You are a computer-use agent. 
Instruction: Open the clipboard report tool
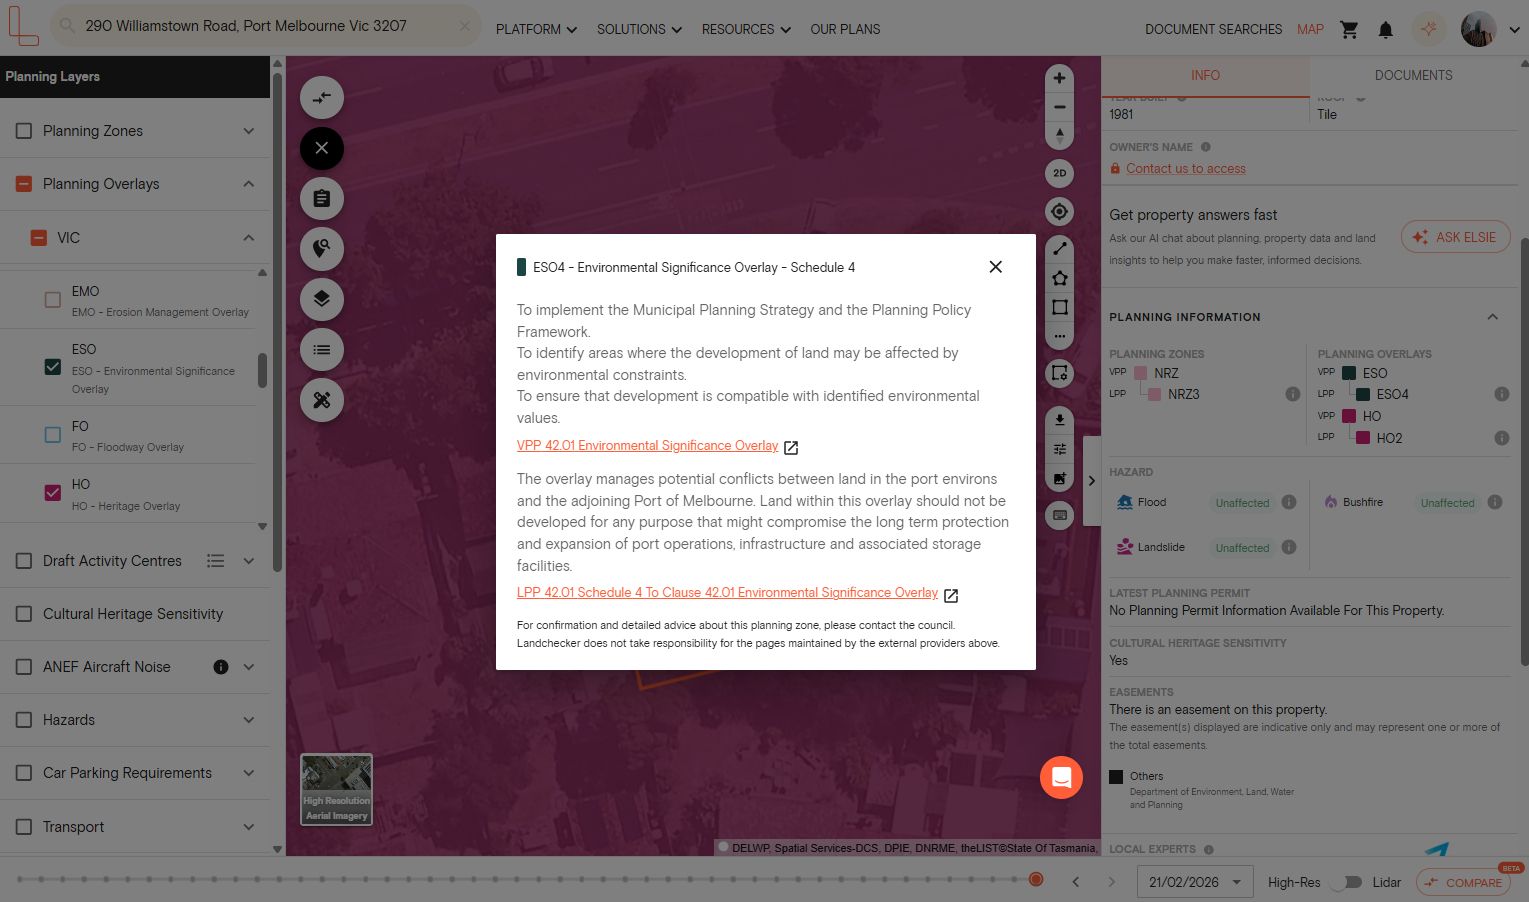(x=322, y=198)
